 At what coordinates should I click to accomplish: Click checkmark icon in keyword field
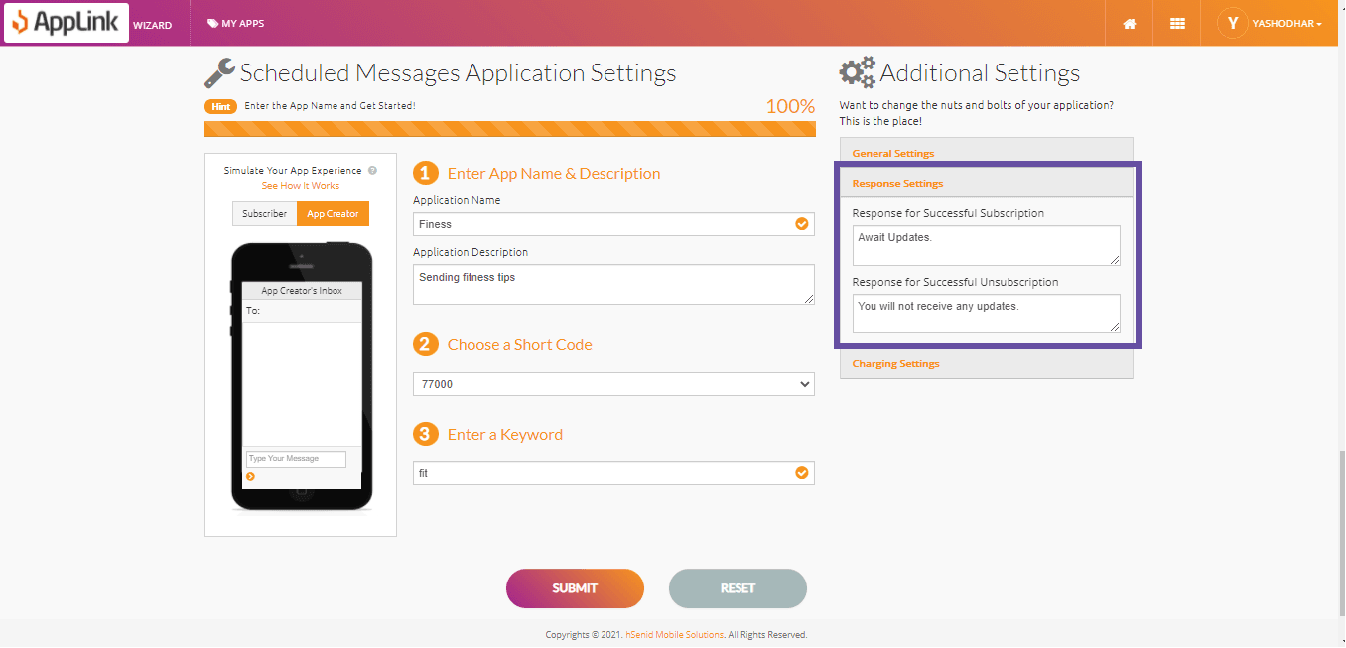pos(802,473)
